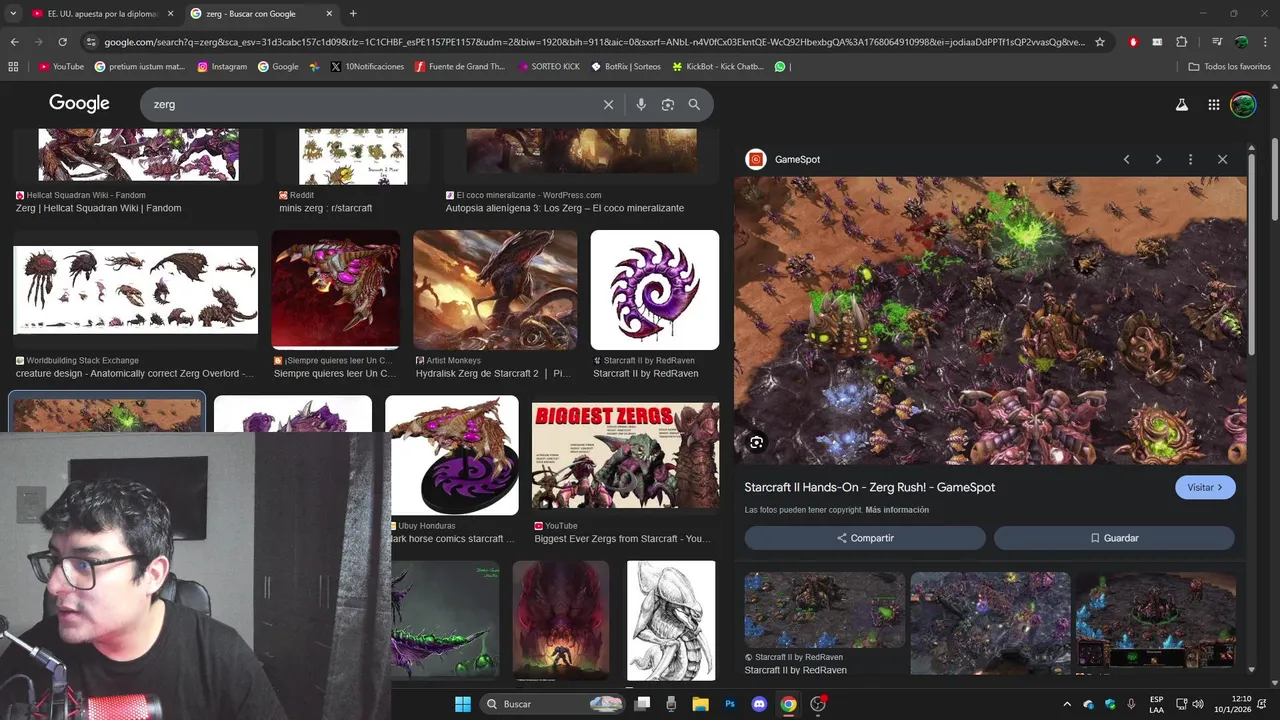The image size is (1280, 720).
Task: Open the WhatsApp bookmark icon
Action: tap(780, 67)
